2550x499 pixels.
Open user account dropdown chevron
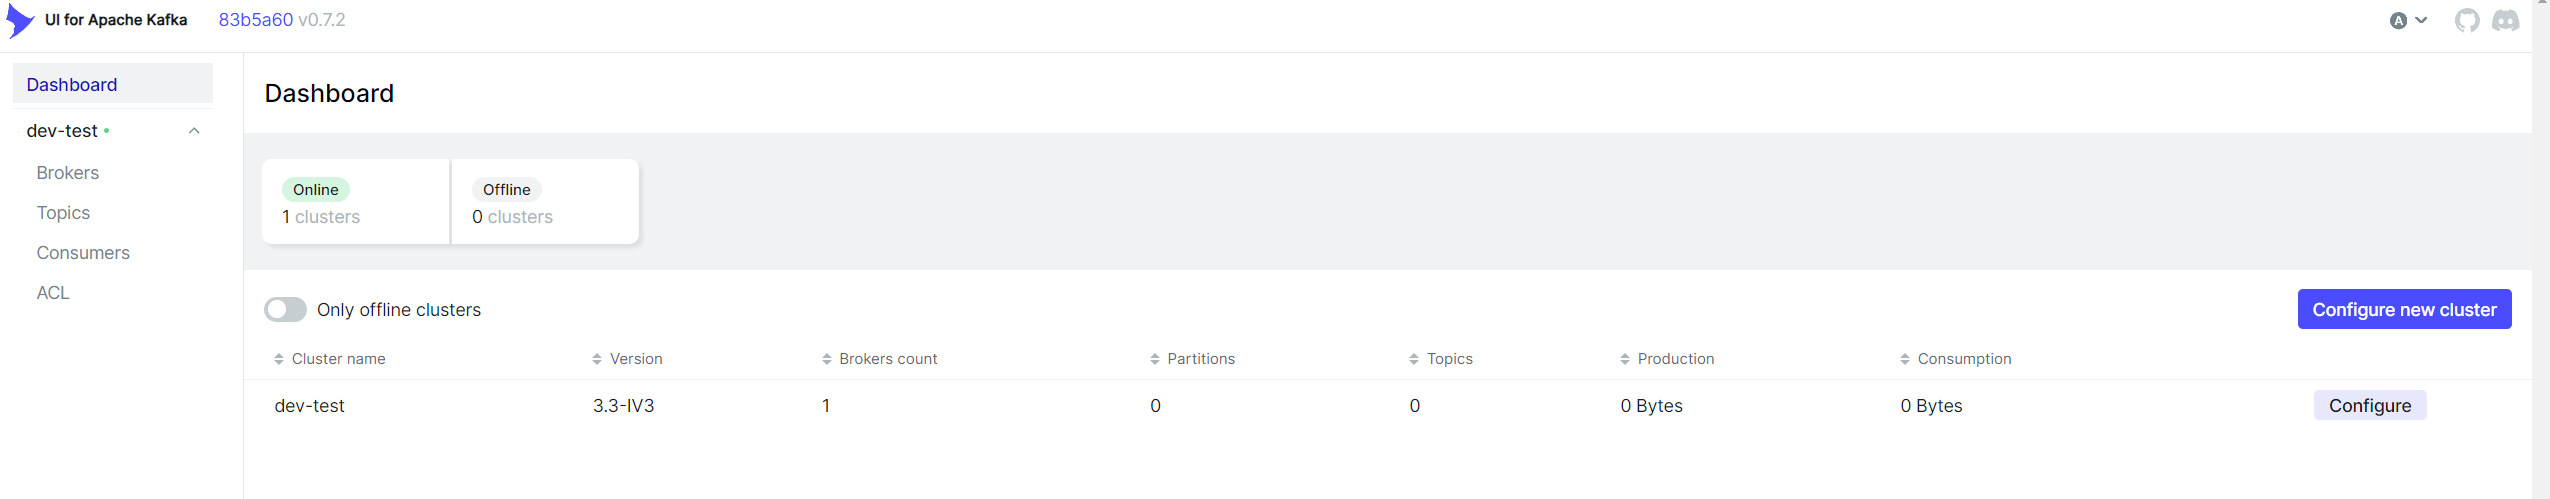(2421, 20)
